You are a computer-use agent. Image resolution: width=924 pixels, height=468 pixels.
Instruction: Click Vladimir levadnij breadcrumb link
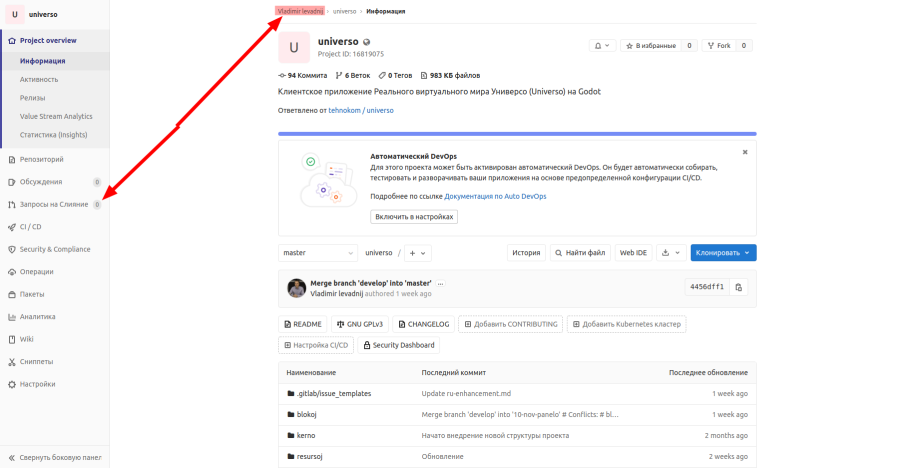point(300,11)
